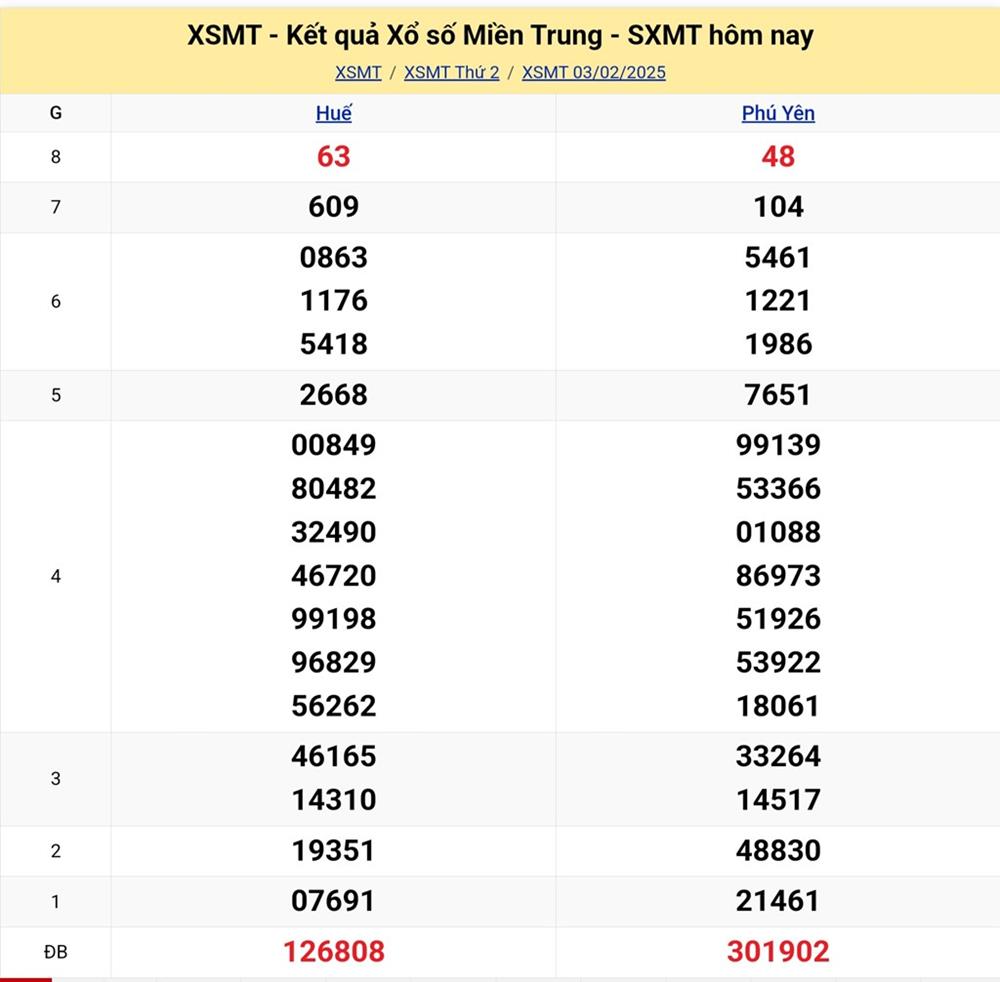The width and height of the screenshot is (1000, 982).
Task: Click Phú Yên prize 5 number 7651
Action: pyautogui.click(x=778, y=395)
